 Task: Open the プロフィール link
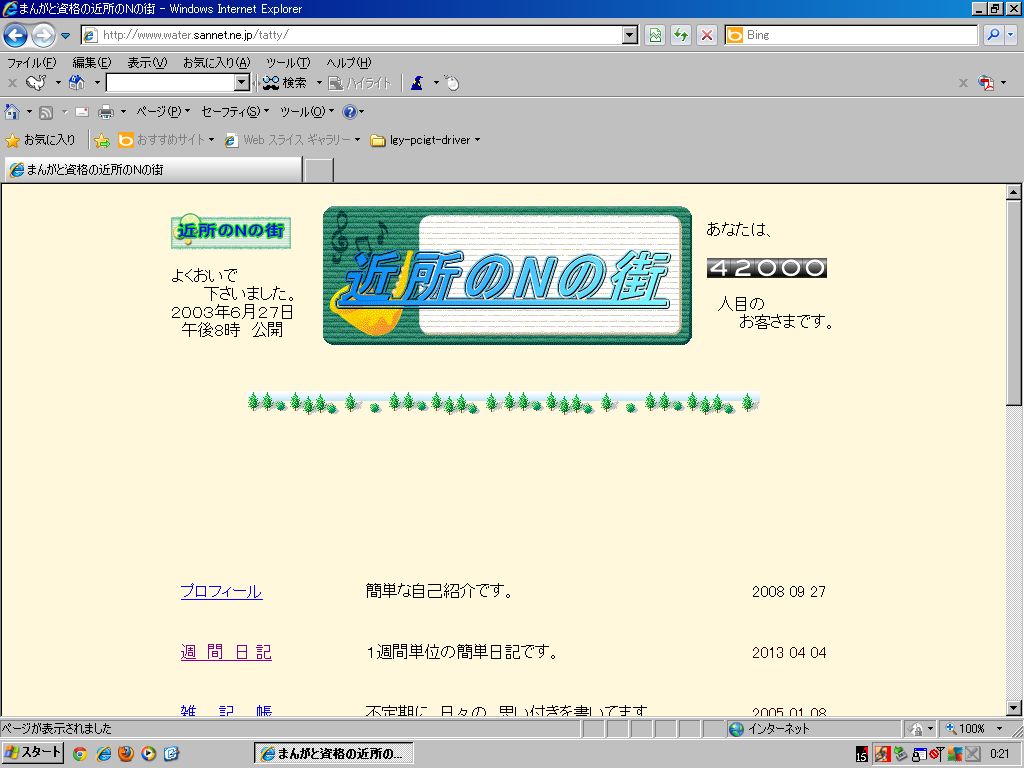(x=221, y=592)
